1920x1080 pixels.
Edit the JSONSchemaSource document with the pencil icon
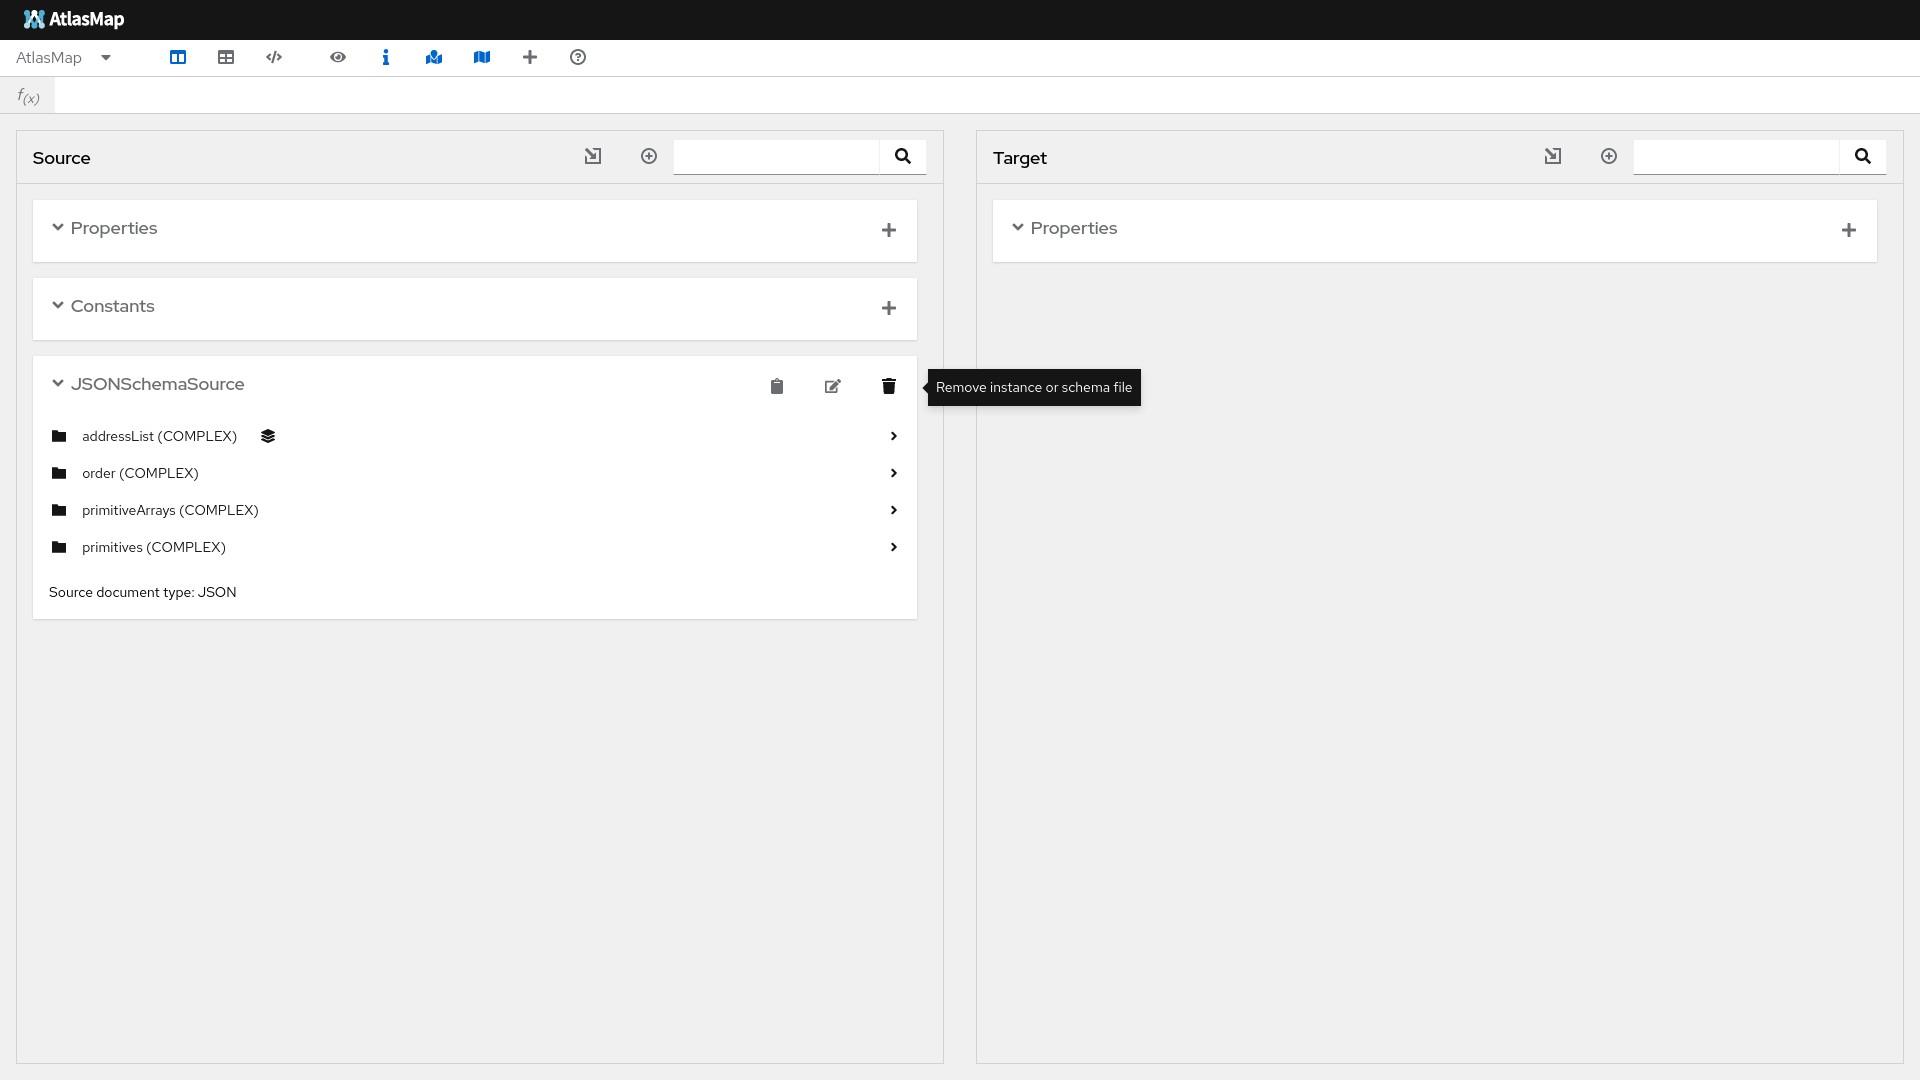coord(832,386)
